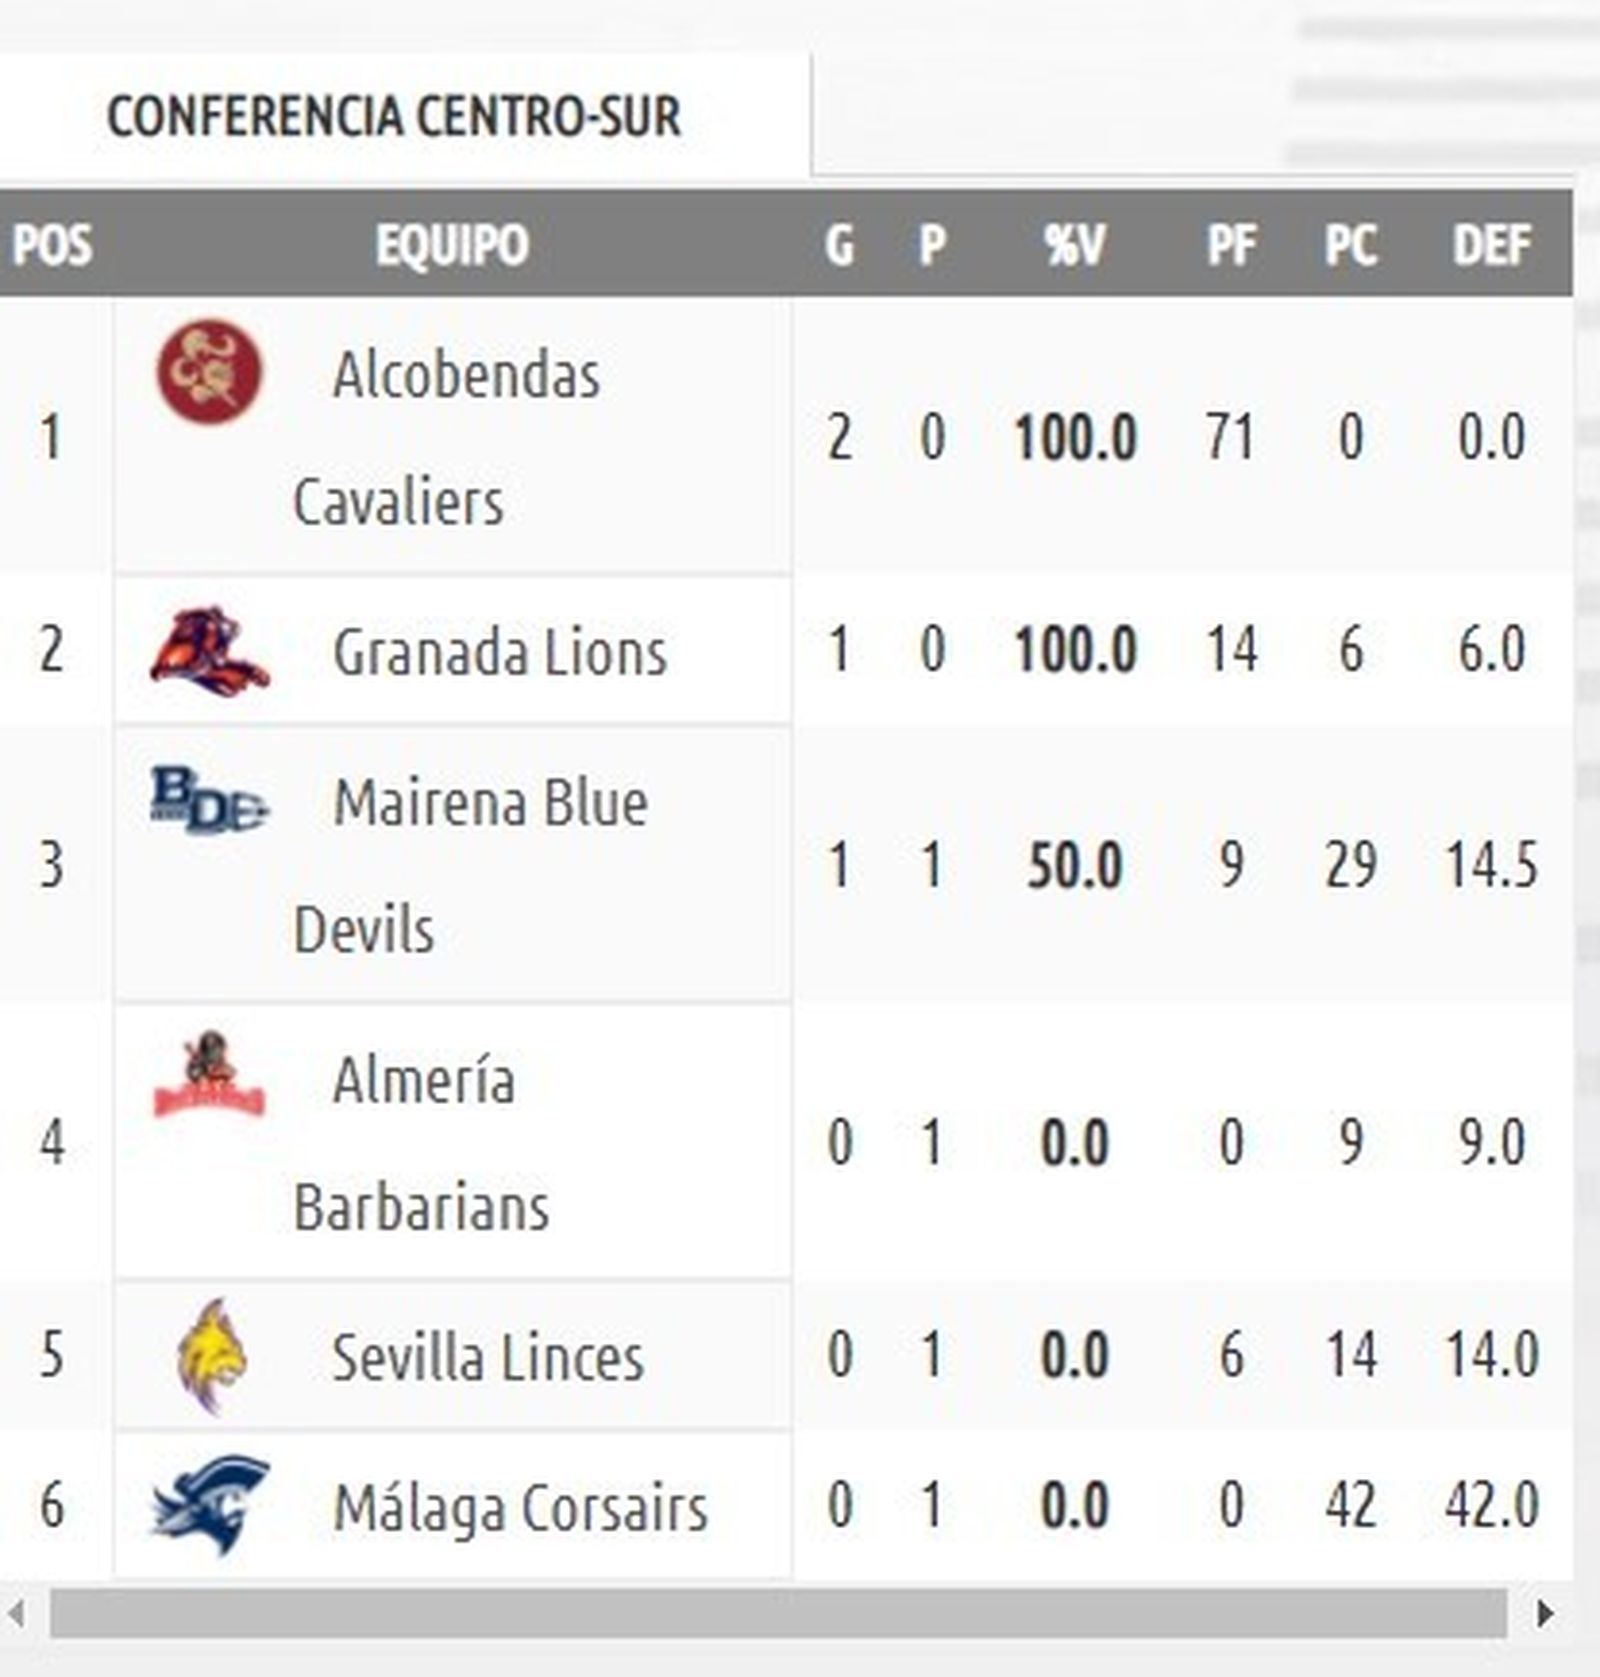
Task: Click the EQUIPO column header
Action: pyautogui.click(x=452, y=244)
